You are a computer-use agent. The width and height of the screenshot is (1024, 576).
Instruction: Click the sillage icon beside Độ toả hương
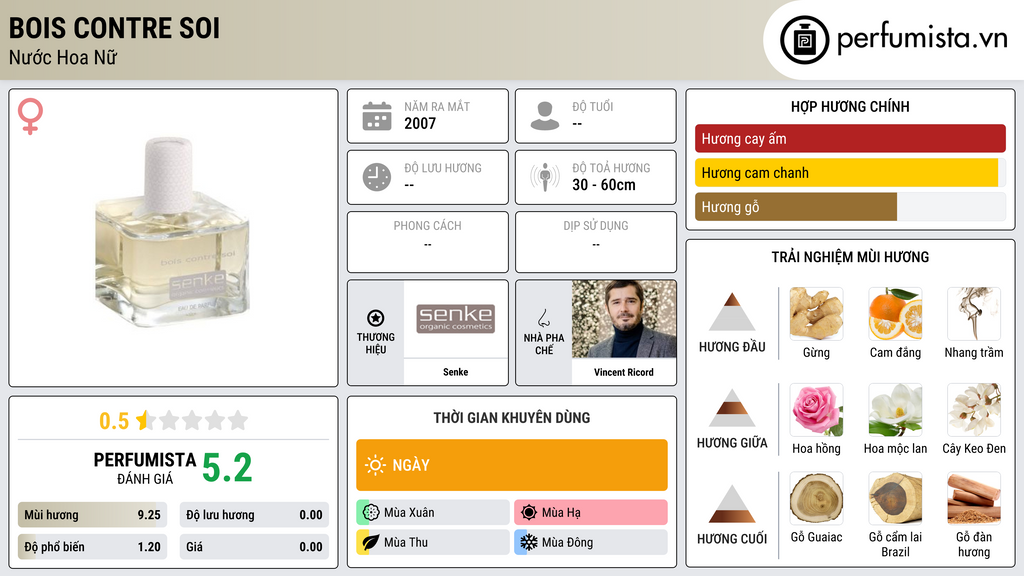tap(545, 177)
